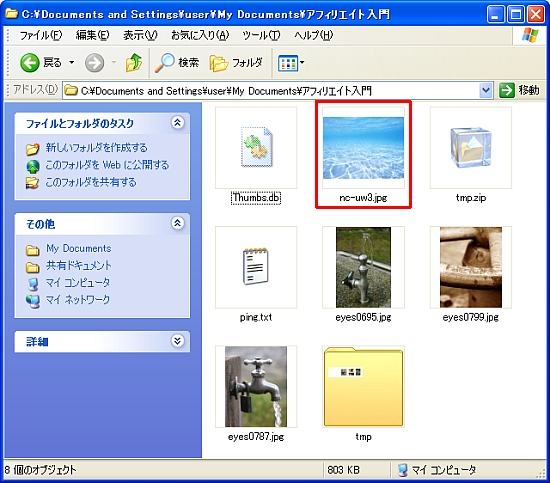Image resolution: width=550 pixels, height=483 pixels.
Task: Click the 新しいフォルダを作成する link
Action: pos(96,148)
